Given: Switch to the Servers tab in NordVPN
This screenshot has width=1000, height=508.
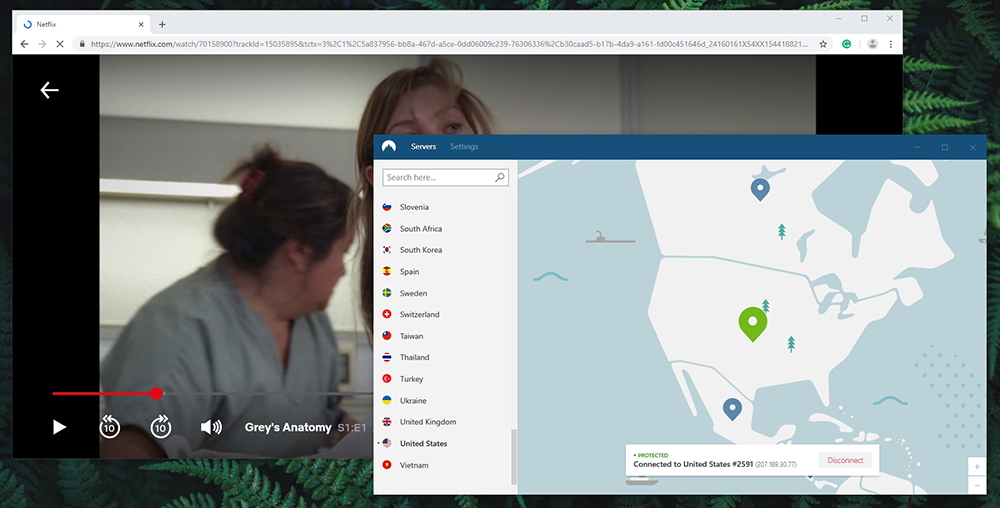Looking at the screenshot, I should click(423, 147).
